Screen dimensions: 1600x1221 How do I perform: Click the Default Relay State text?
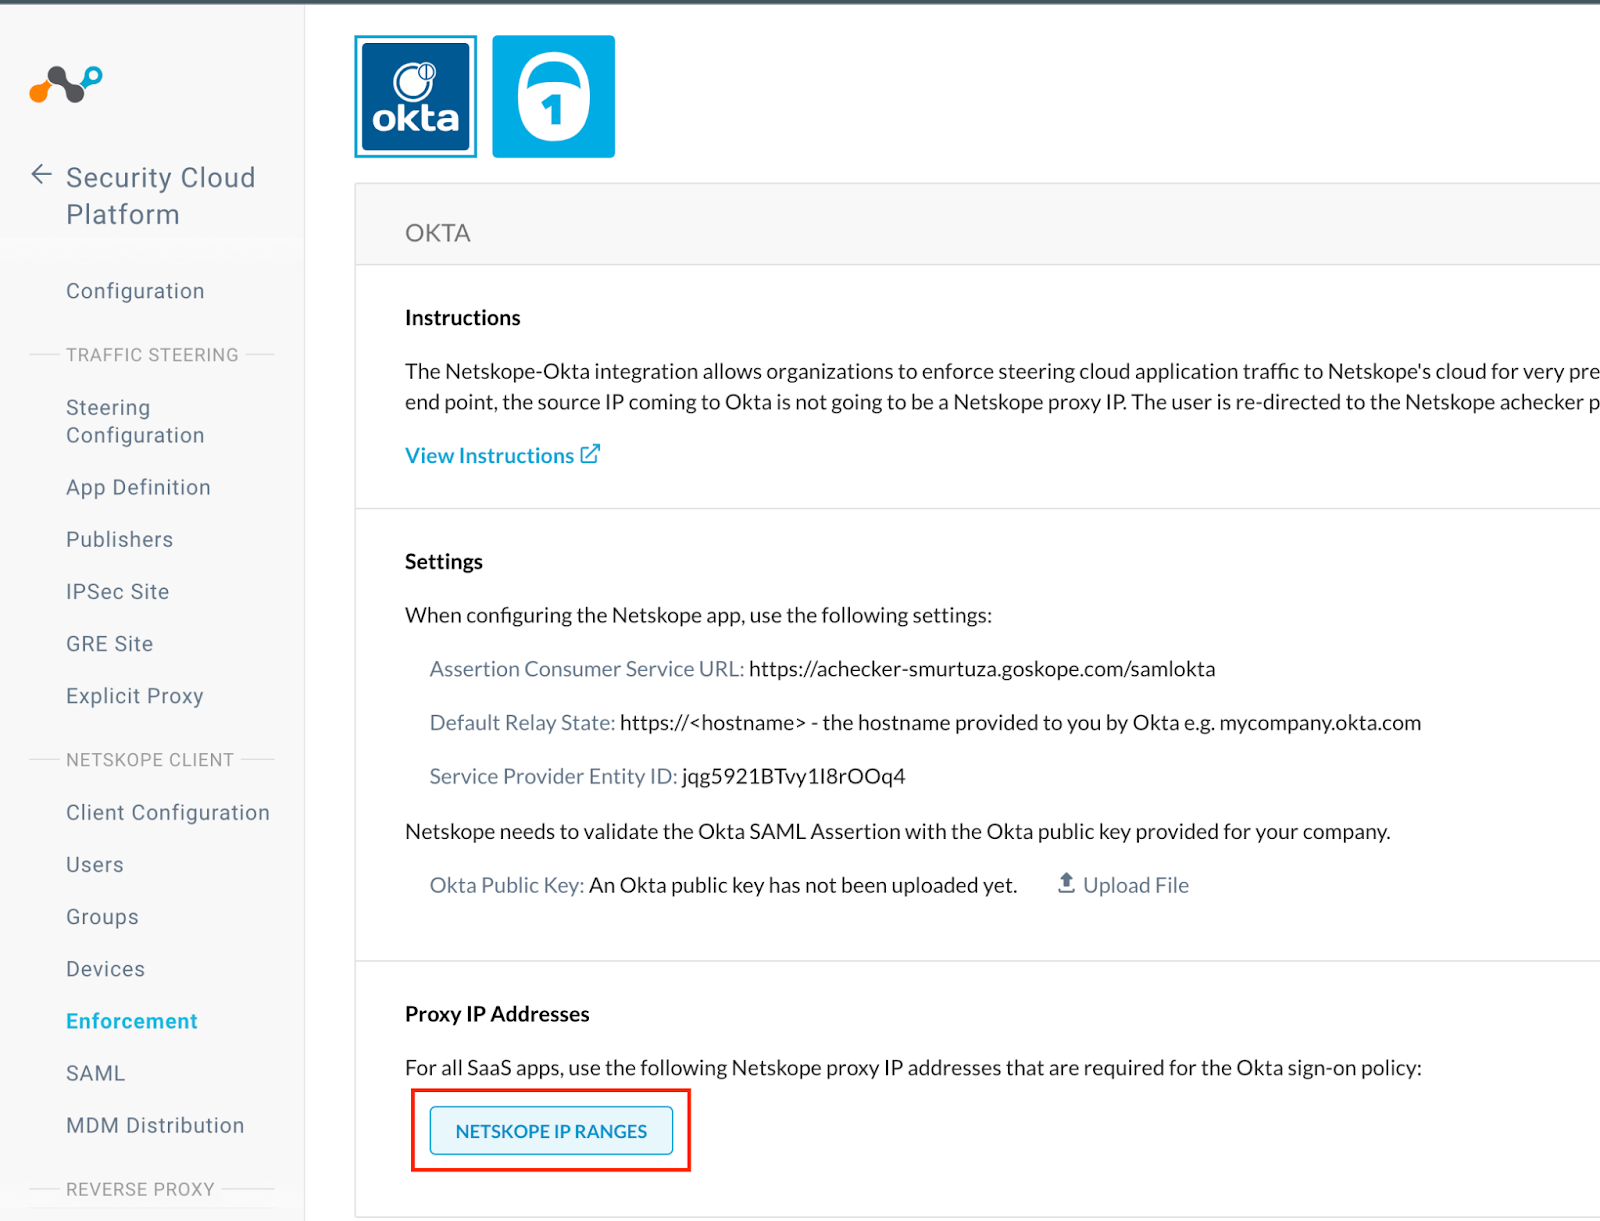tap(925, 723)
